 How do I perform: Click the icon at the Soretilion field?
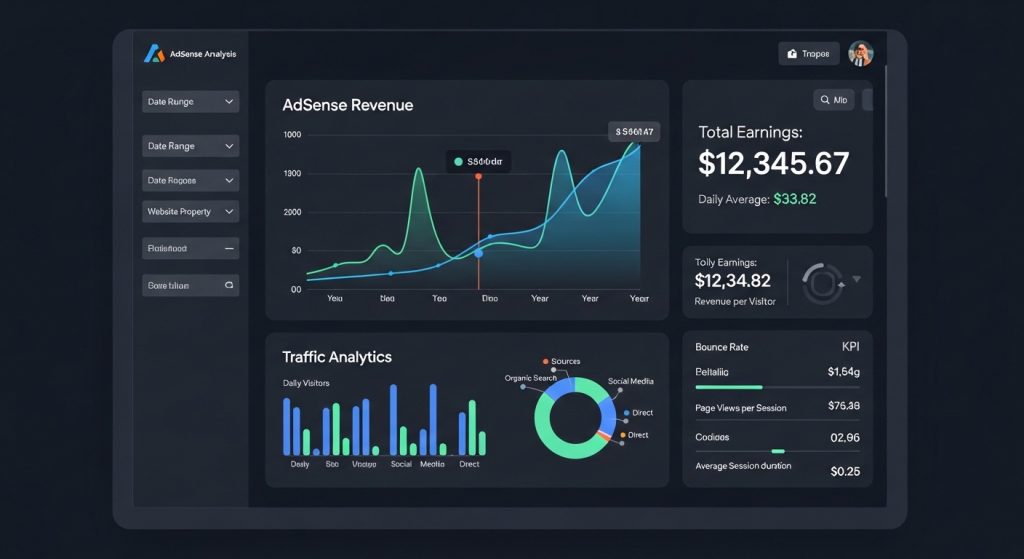point(229,285)
